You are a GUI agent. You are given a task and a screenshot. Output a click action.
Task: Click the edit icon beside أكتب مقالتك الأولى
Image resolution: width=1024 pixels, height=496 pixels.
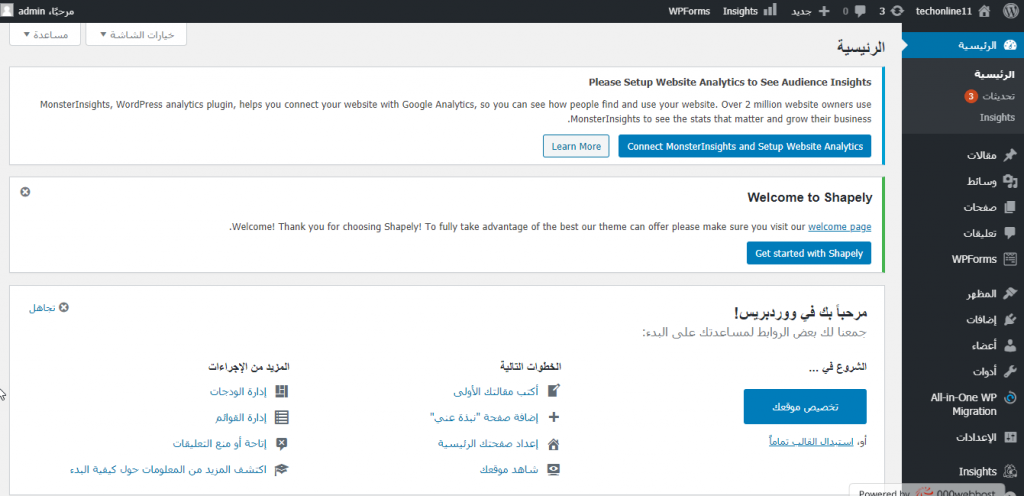[553, 391]
